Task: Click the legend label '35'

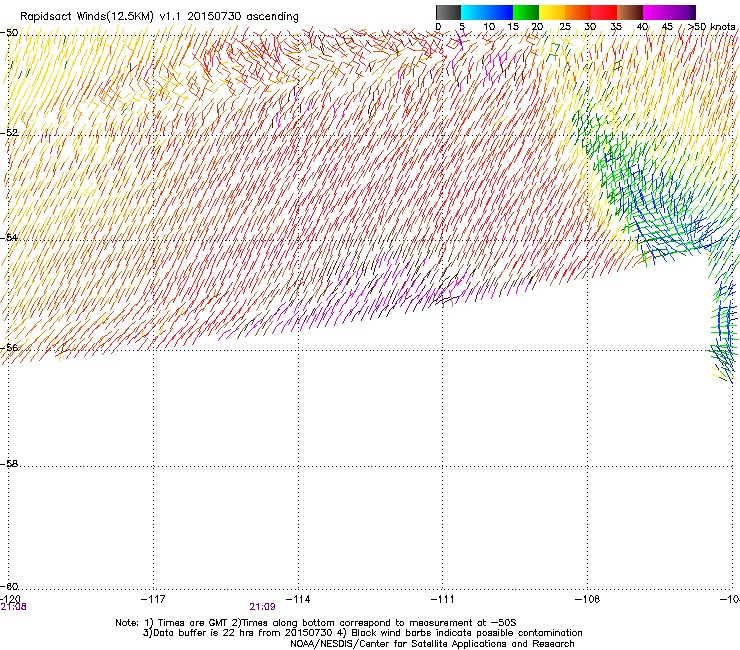Action: pos(616,27)
